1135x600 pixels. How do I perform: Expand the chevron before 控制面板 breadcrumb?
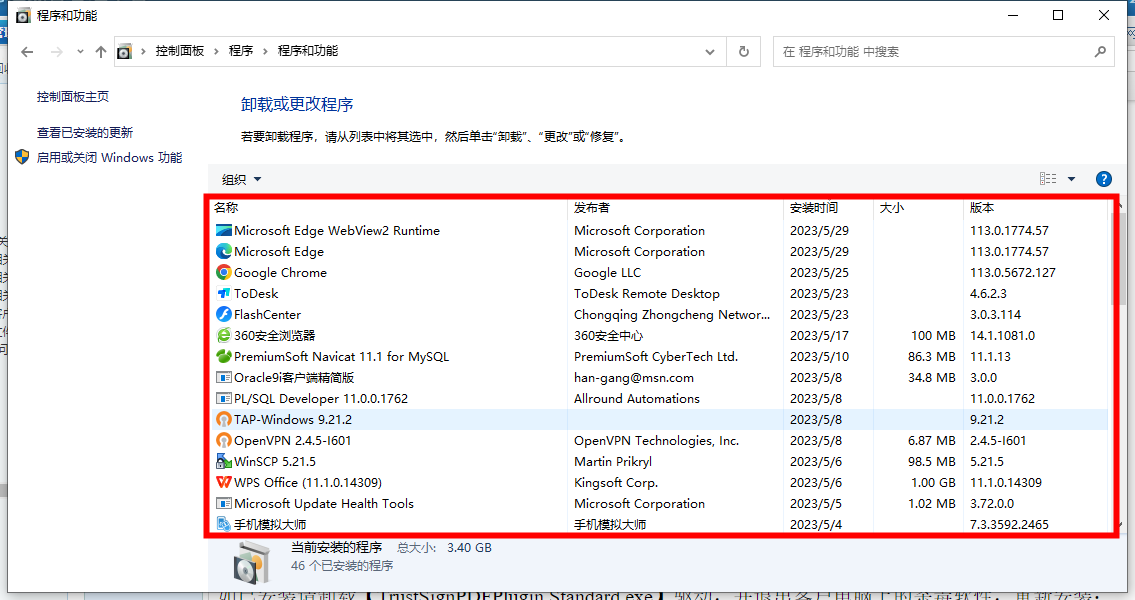143,51
